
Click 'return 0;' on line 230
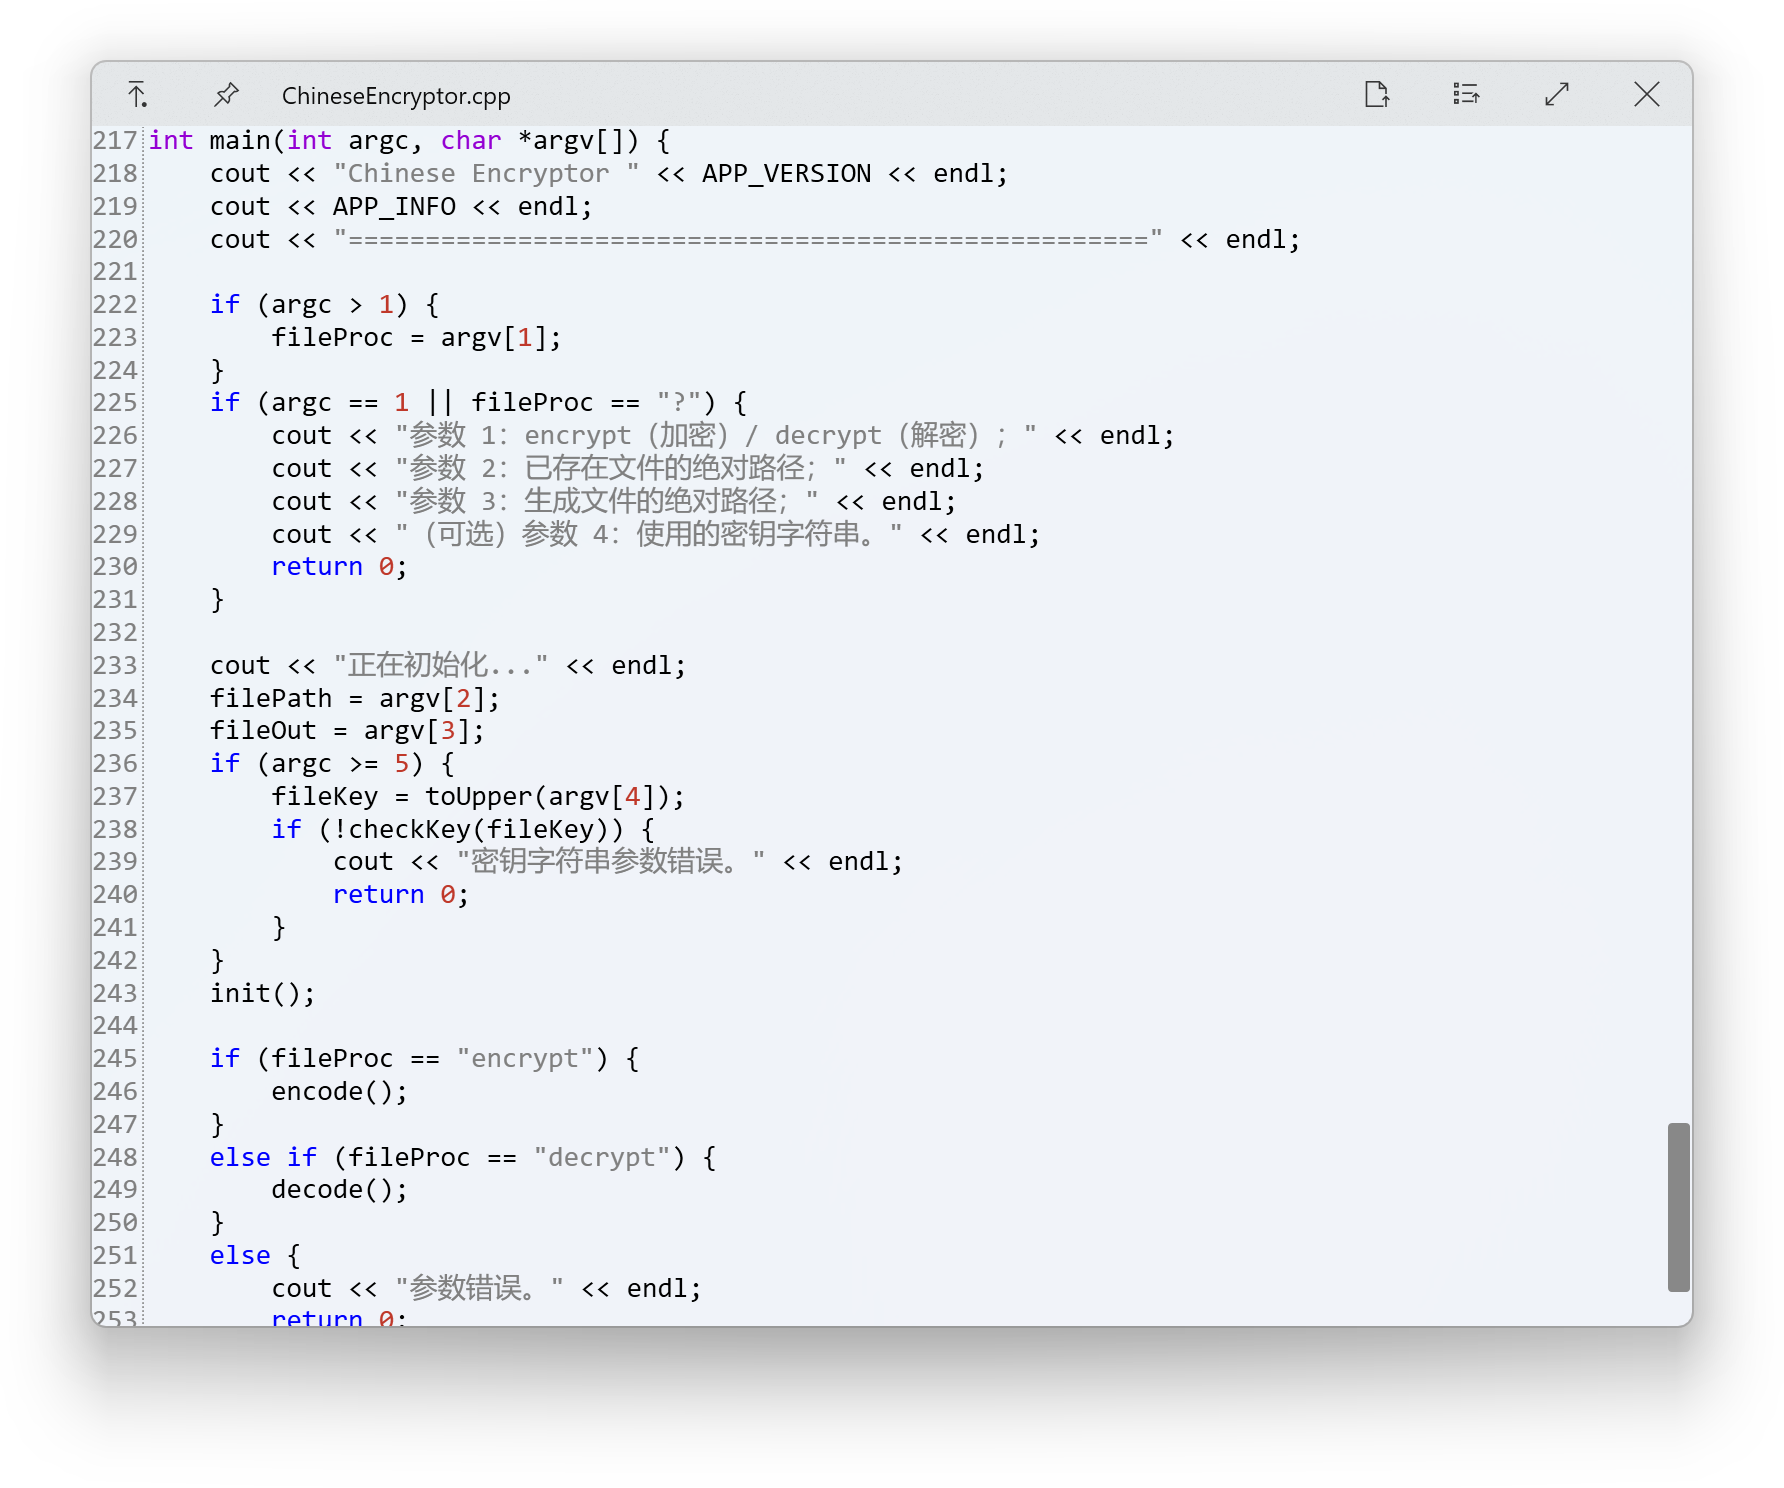[x=339, y=567]
